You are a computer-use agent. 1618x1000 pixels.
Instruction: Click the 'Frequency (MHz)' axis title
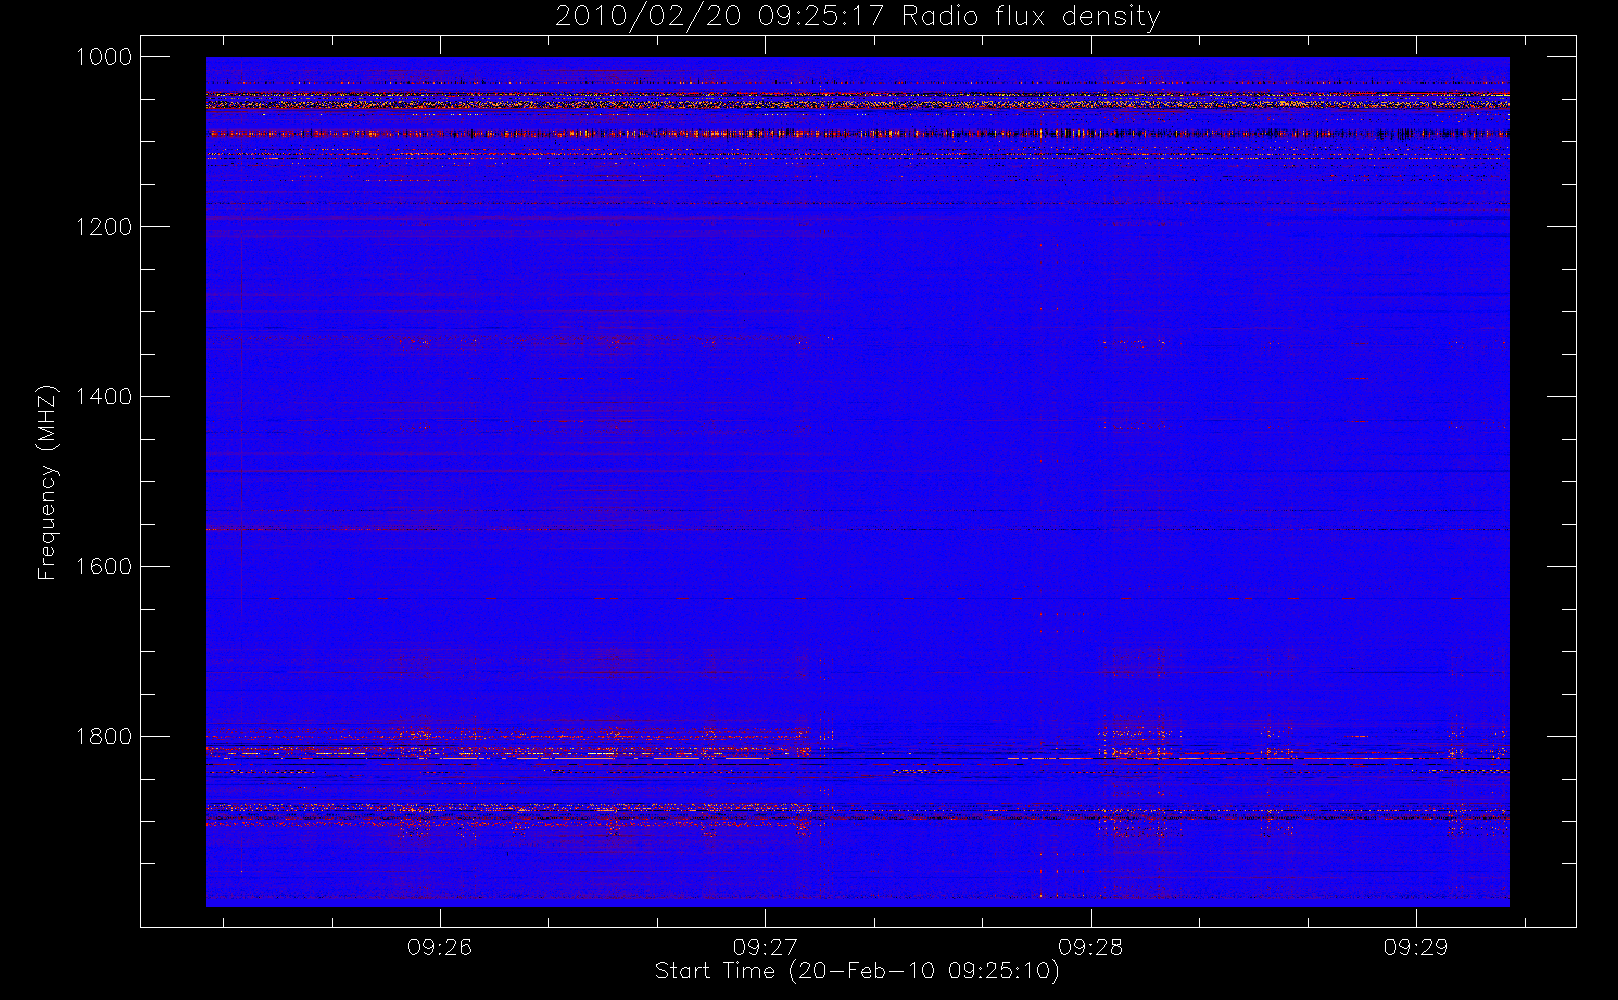(x=47, y=482)
